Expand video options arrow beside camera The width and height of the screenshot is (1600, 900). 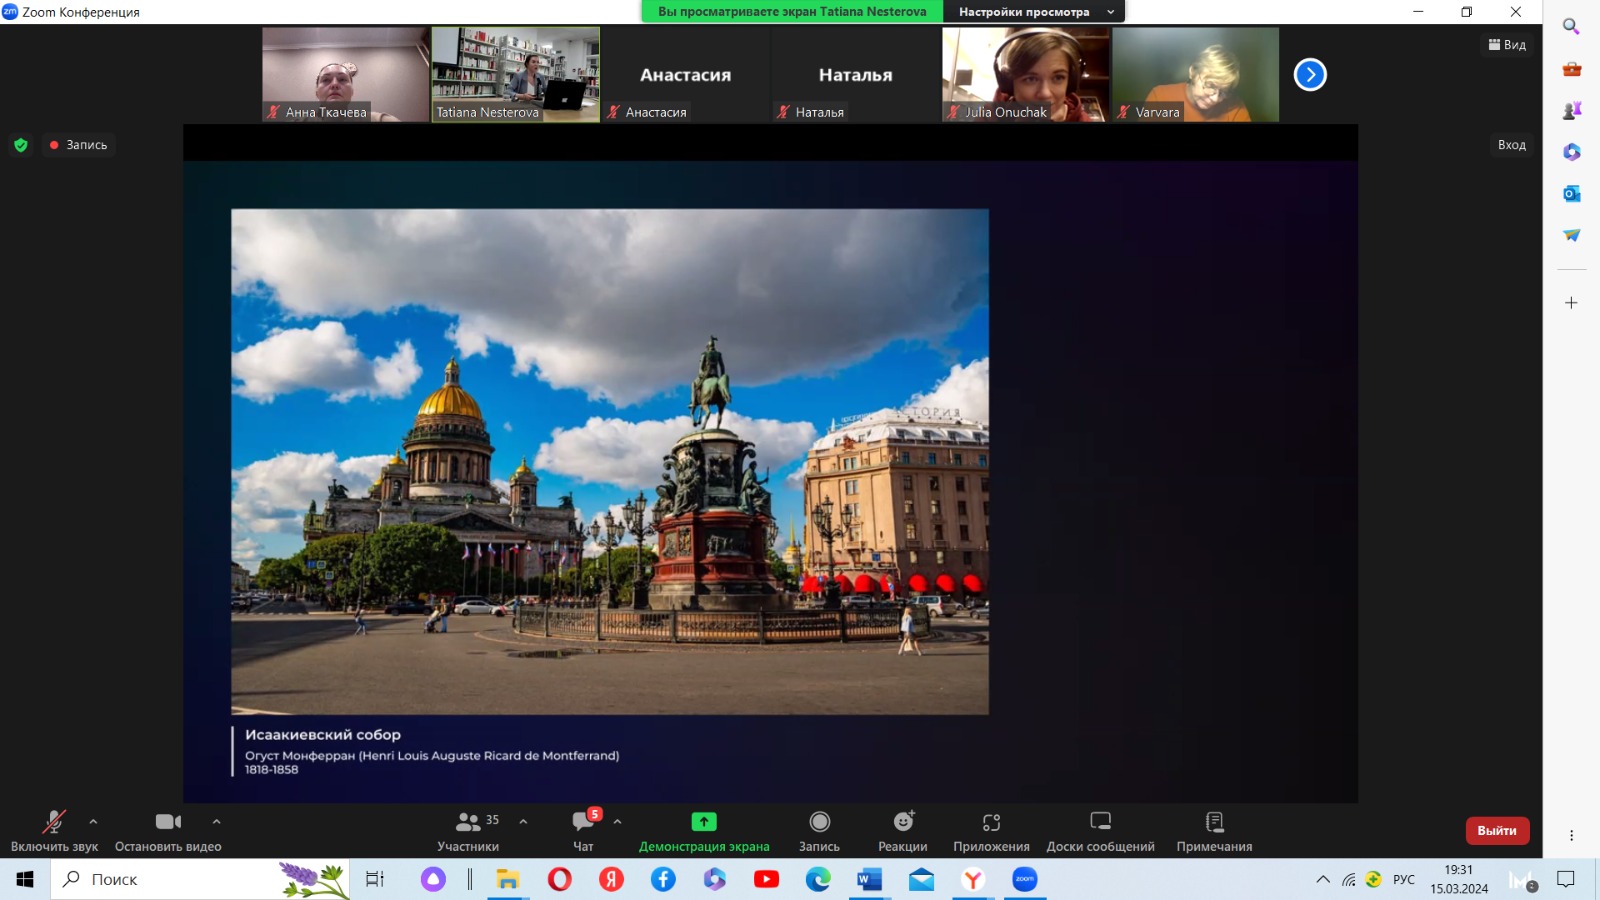click(217, 822)
